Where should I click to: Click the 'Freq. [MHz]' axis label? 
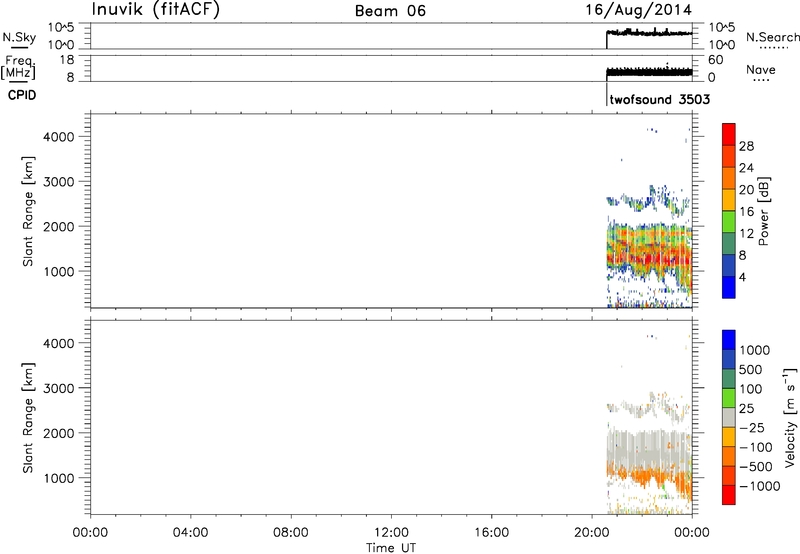click(19, 67)
